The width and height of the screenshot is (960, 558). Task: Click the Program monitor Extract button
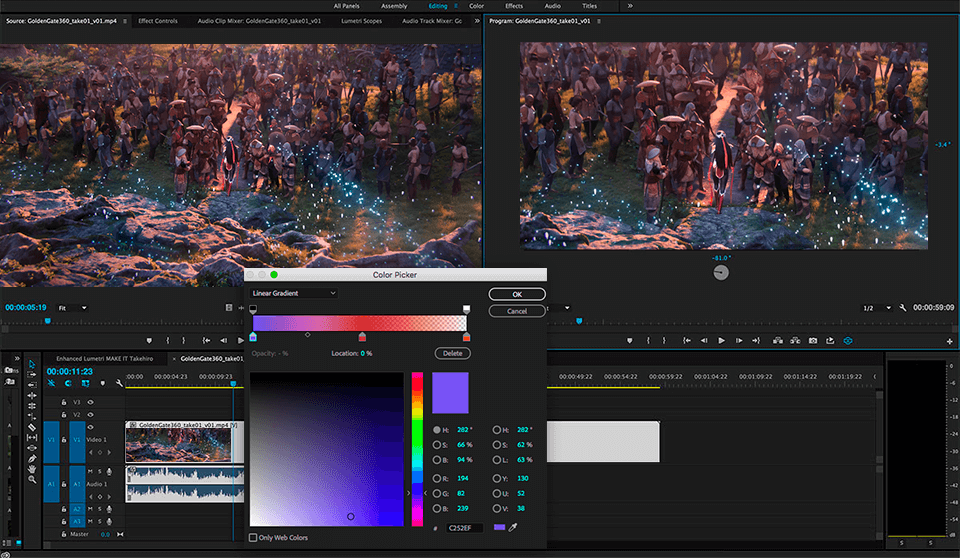pyautogui.click(x=795, y=341)
